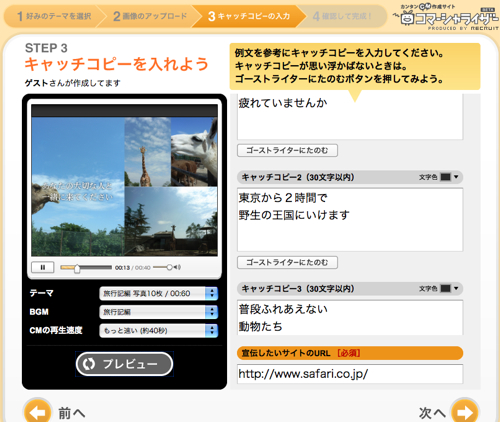This screenshot has width=500, height=422.
Task: Click the site URL input field
Action: pos(350,374)
